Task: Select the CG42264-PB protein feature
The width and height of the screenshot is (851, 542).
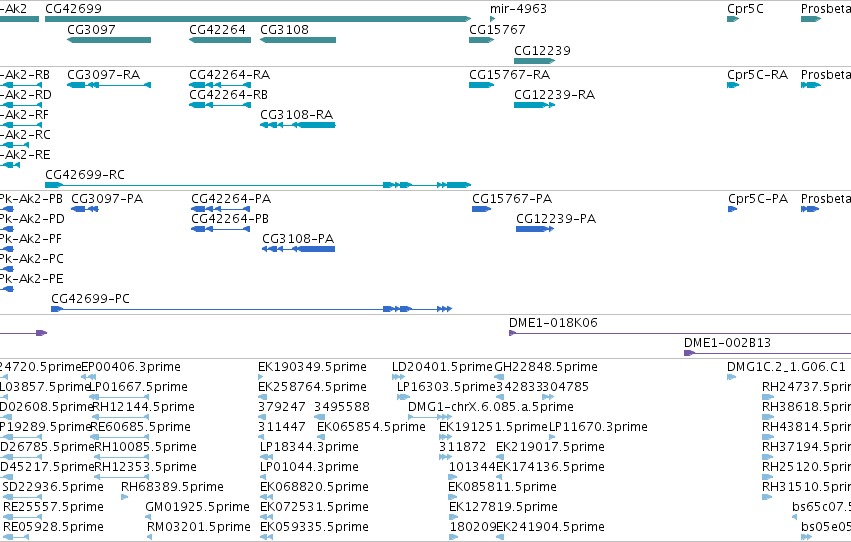Action: tap(220, 229)
